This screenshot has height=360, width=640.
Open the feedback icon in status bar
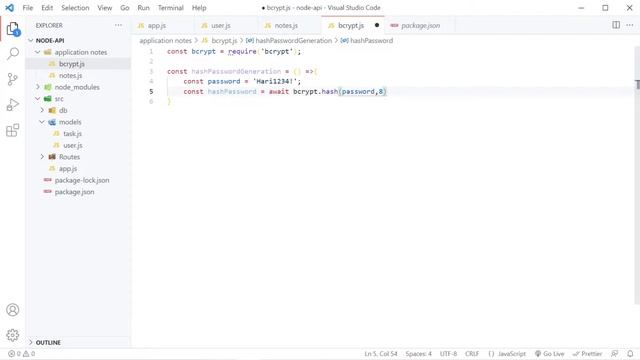tap(614, 354)
